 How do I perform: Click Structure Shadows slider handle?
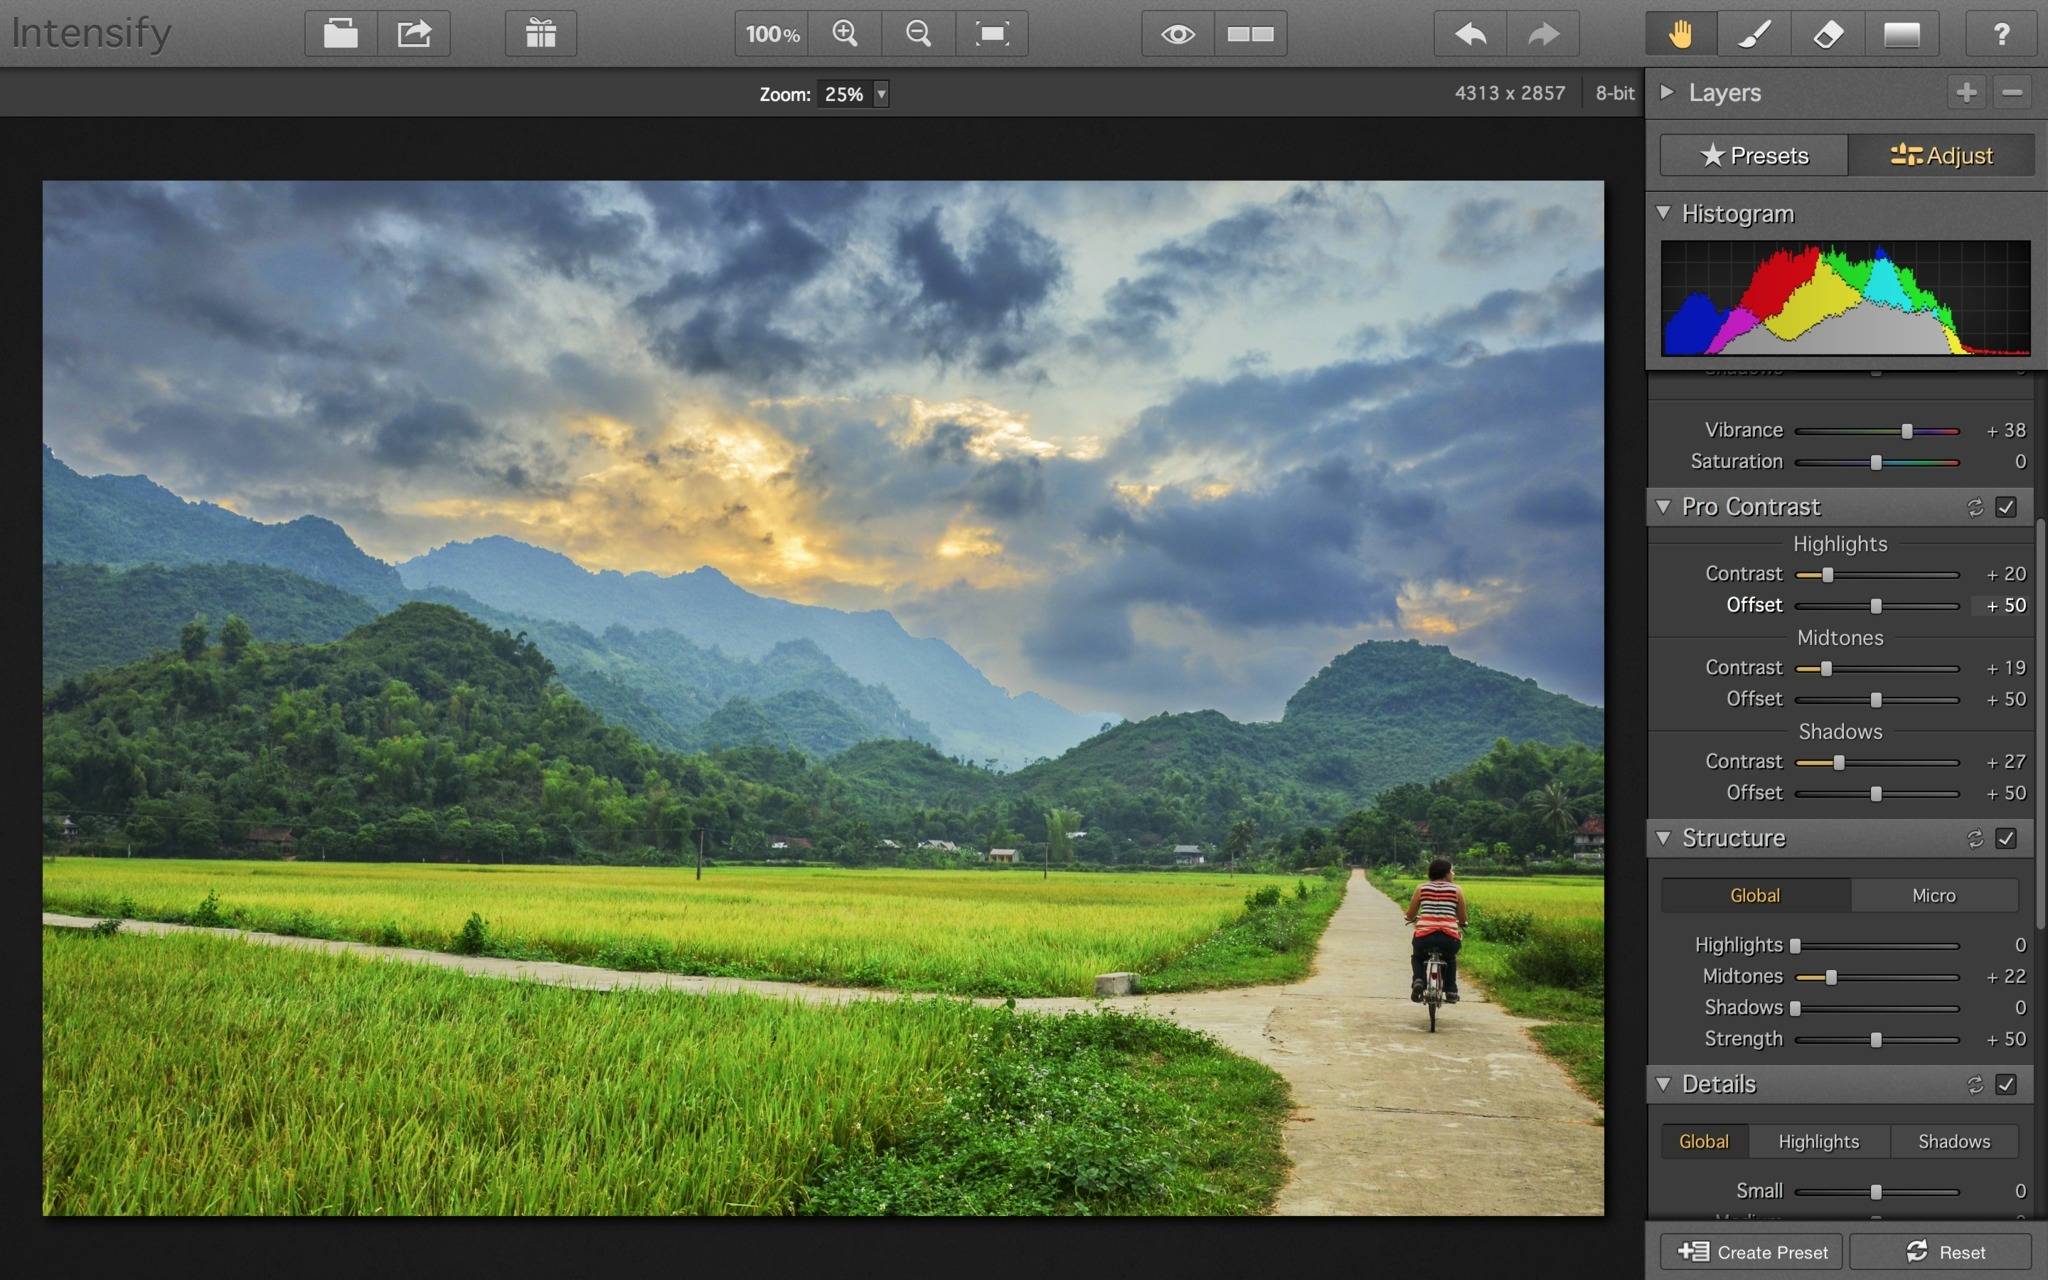1796,1008
